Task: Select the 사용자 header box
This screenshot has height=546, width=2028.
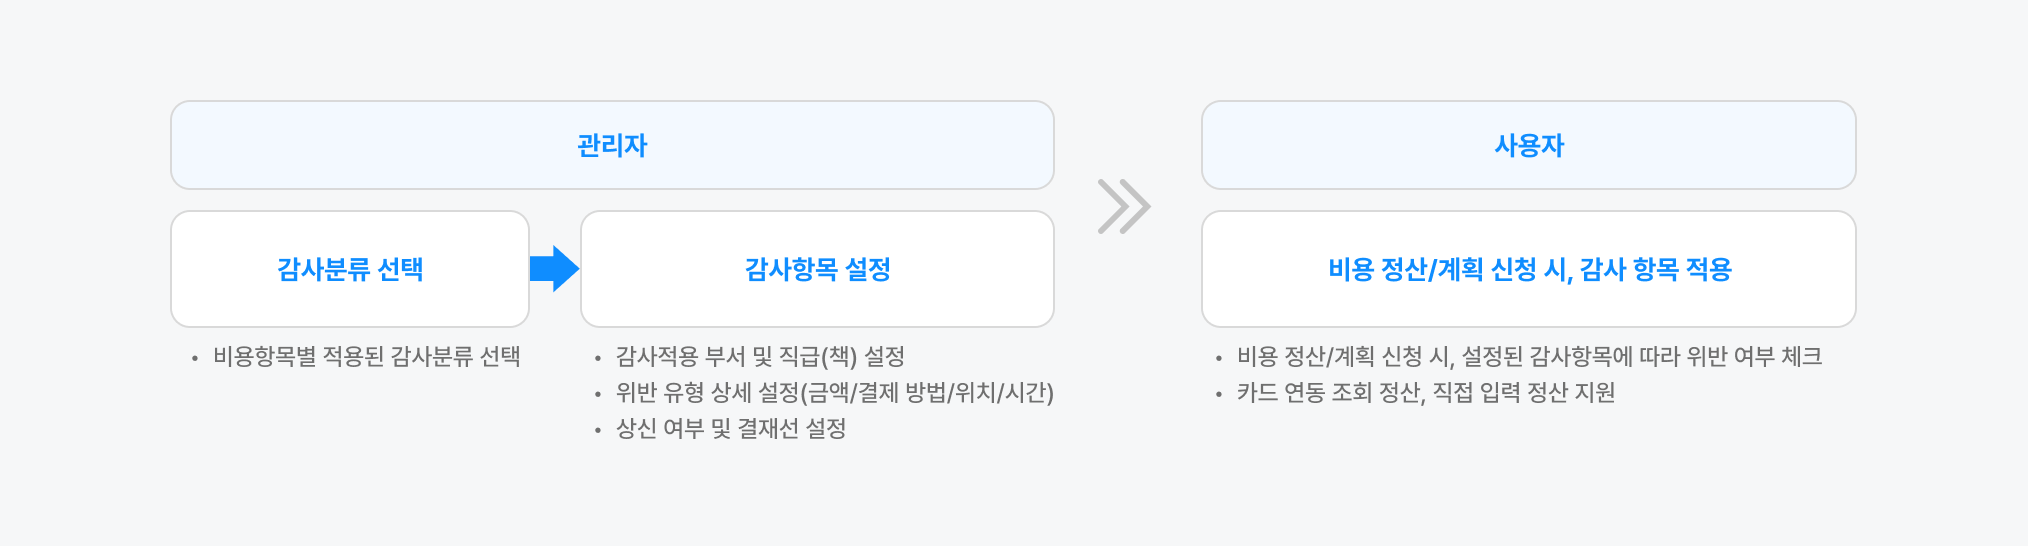Action: 1528,145
